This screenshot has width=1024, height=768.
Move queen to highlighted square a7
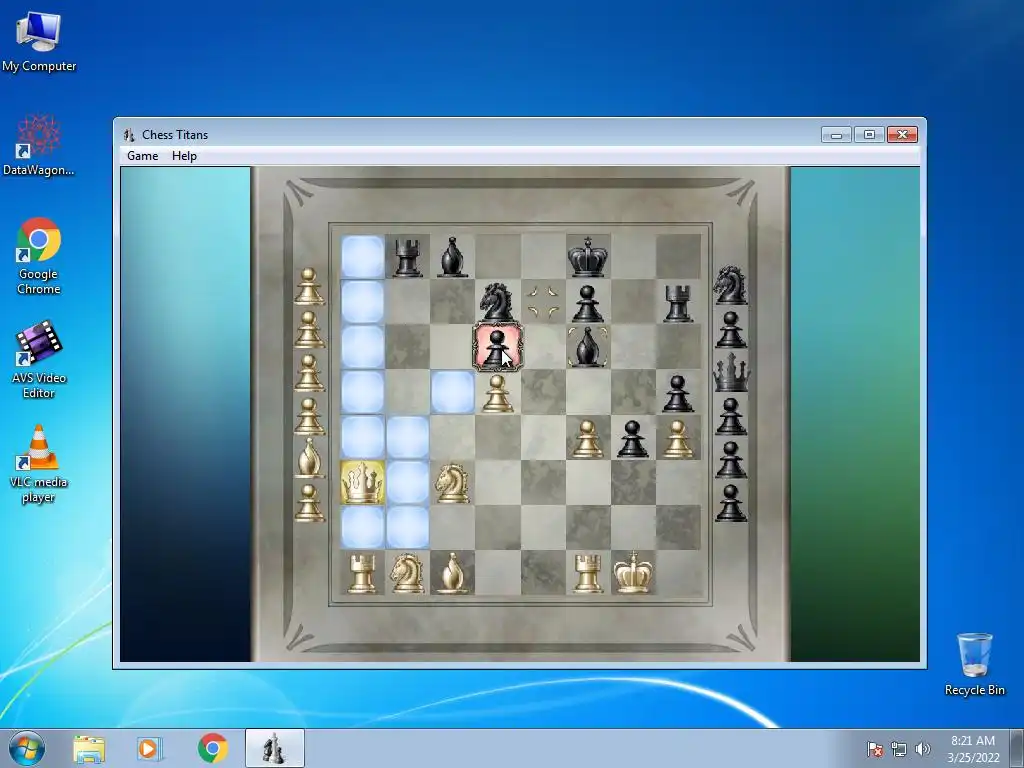point(362,302)
